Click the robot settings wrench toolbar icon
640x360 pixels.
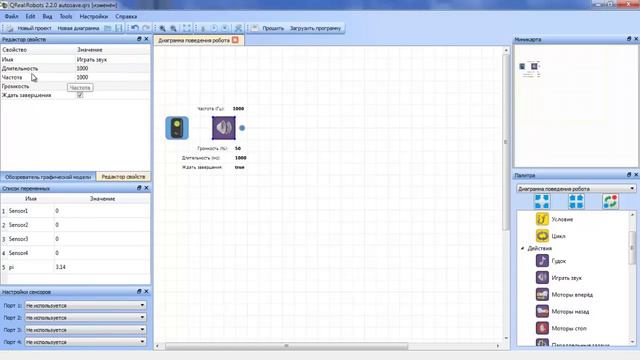tap(238, 28)
